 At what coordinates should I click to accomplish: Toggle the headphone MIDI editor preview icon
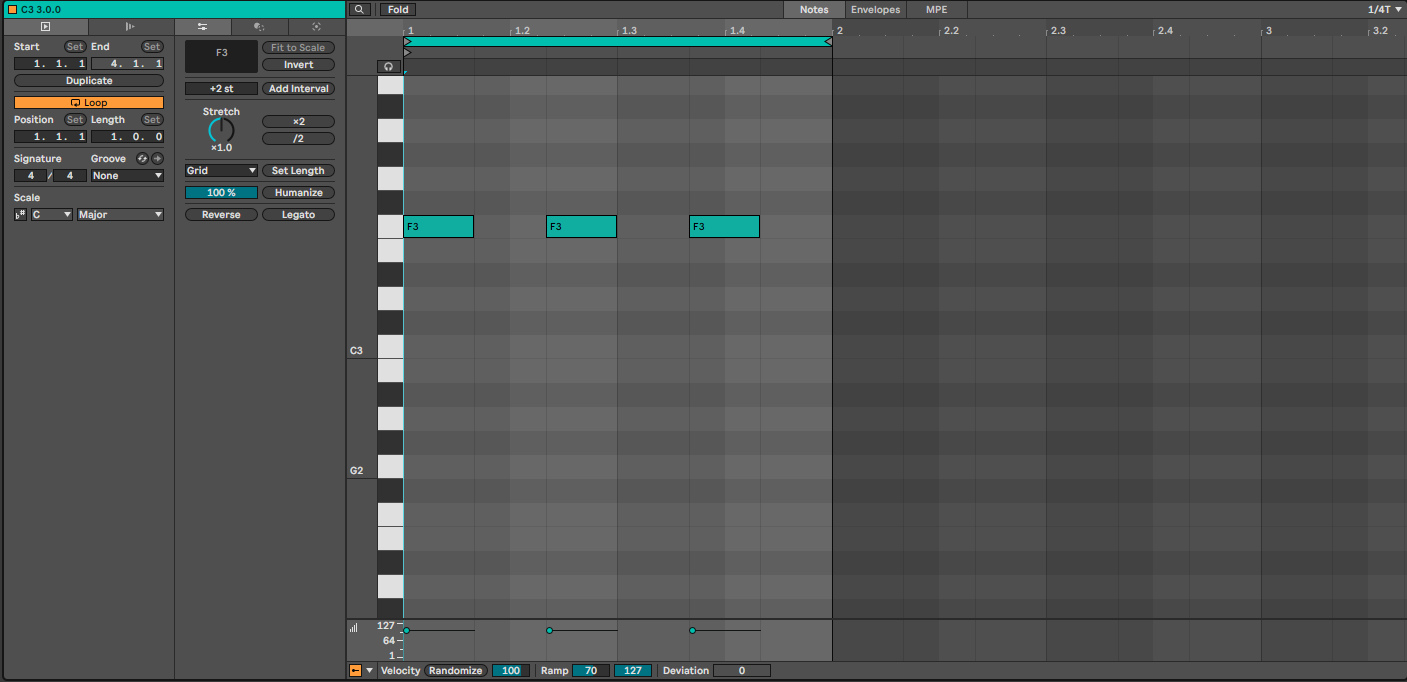coord(388,66)
